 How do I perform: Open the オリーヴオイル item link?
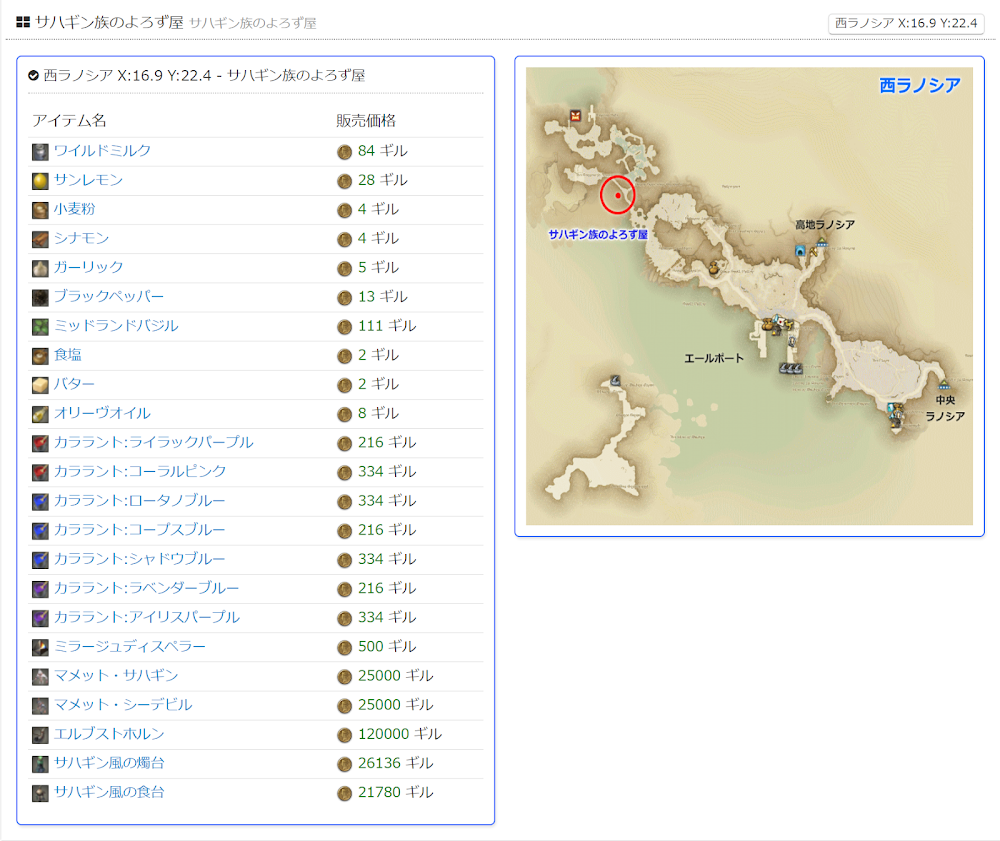(102, 413)
